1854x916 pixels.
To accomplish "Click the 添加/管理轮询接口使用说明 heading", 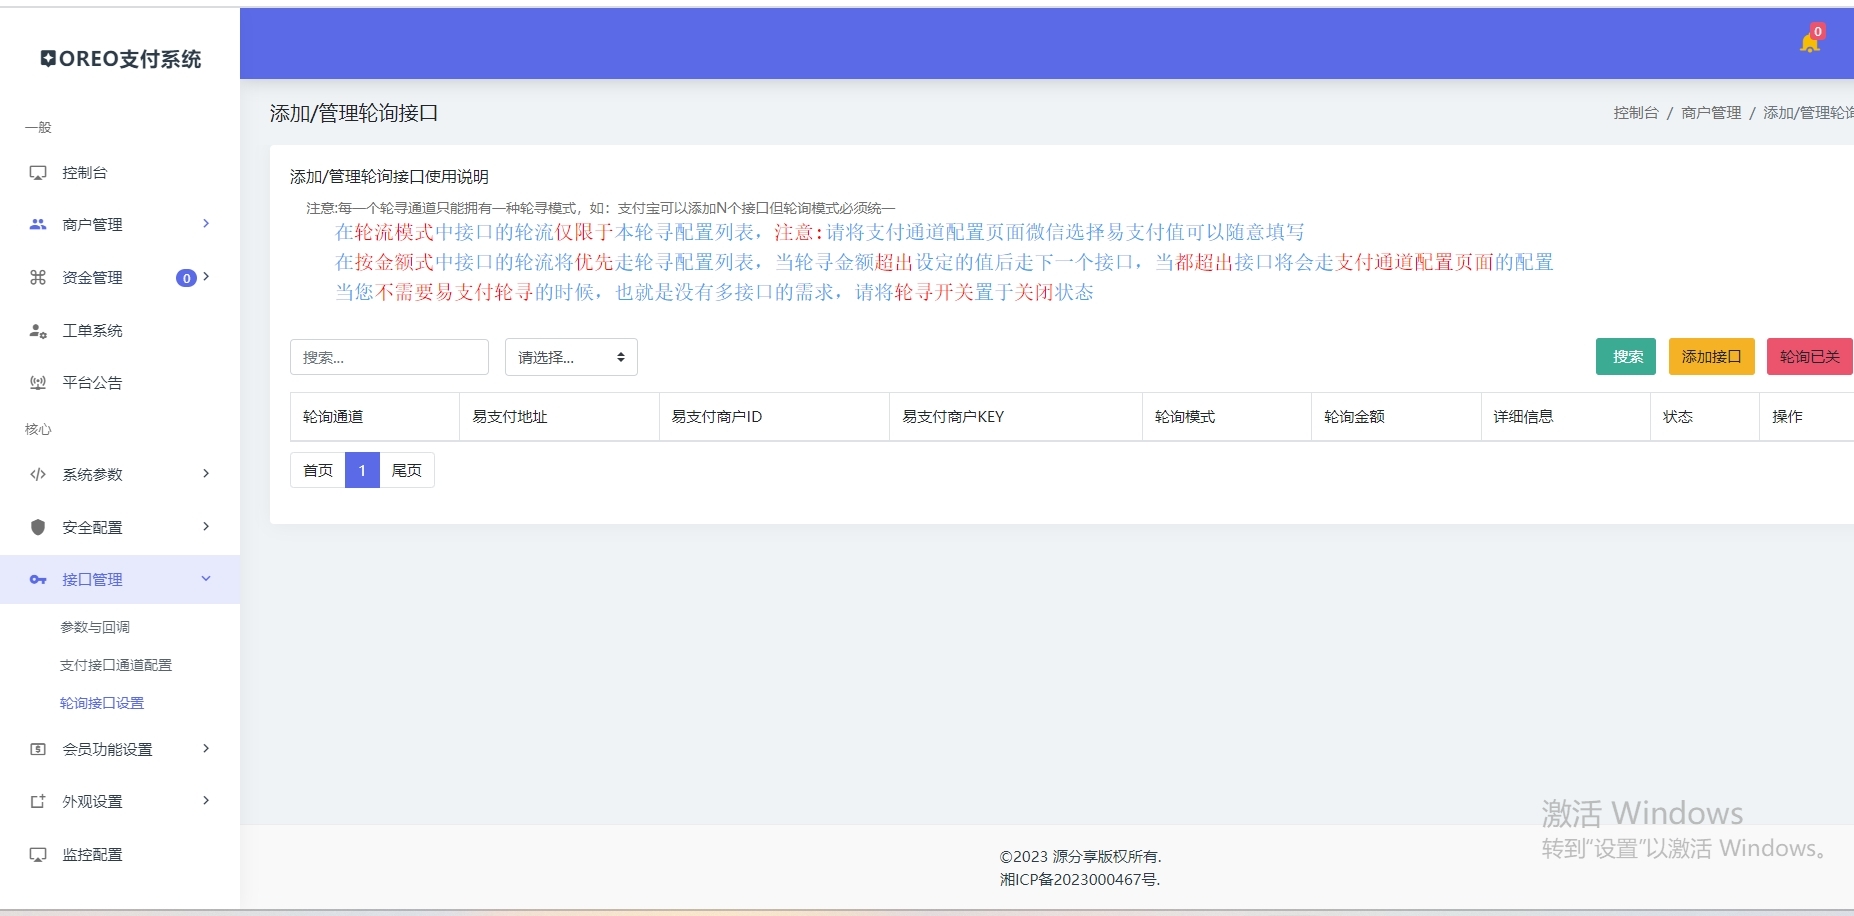I will (x=389, y=177).
